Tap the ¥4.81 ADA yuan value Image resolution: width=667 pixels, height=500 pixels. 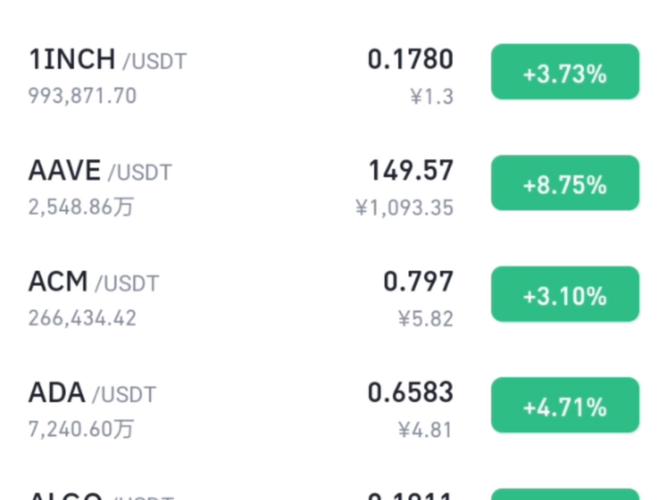(x=426, y=430)
